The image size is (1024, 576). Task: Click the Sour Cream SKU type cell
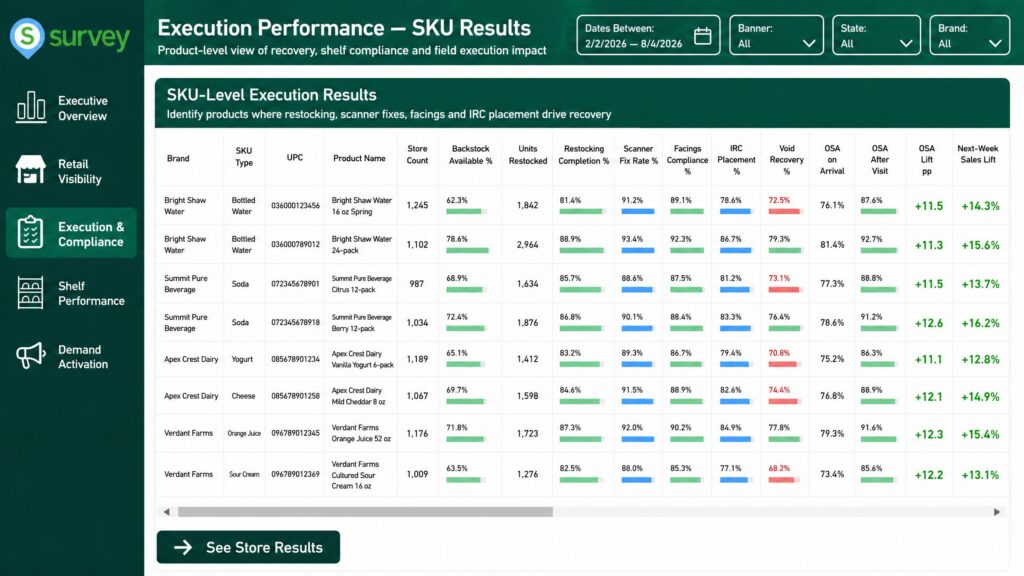[244, 475]
